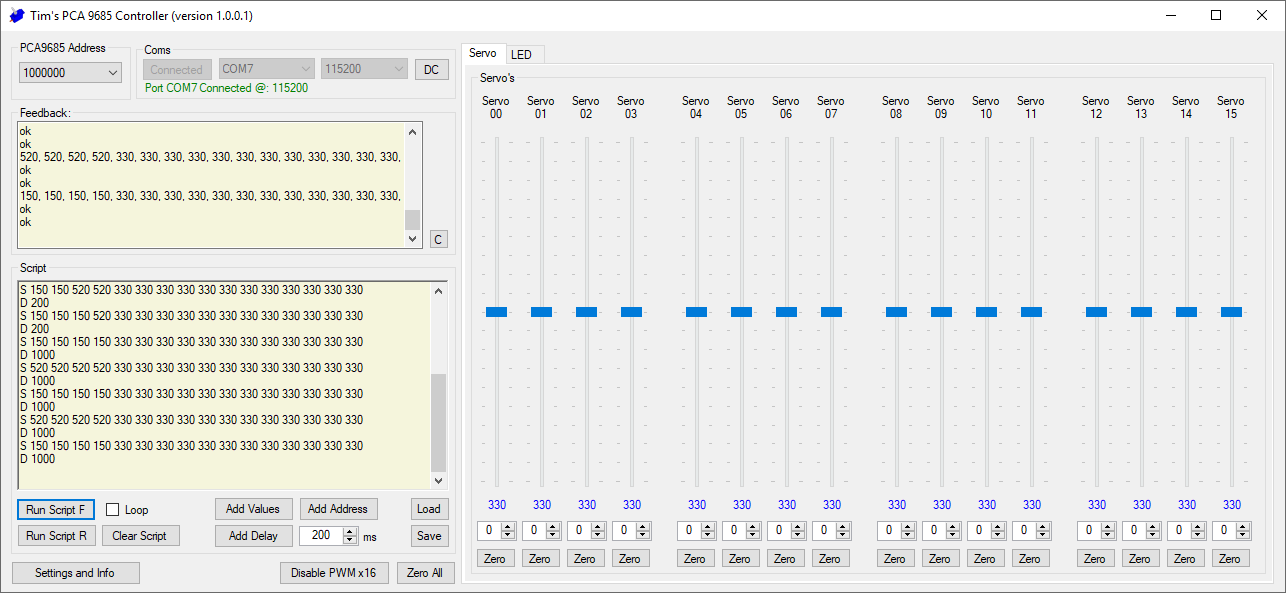The height and width of the screenshot is (593, 1286).
Task: Save the current script
Action: pyautogui.click(x=429, y=536)
